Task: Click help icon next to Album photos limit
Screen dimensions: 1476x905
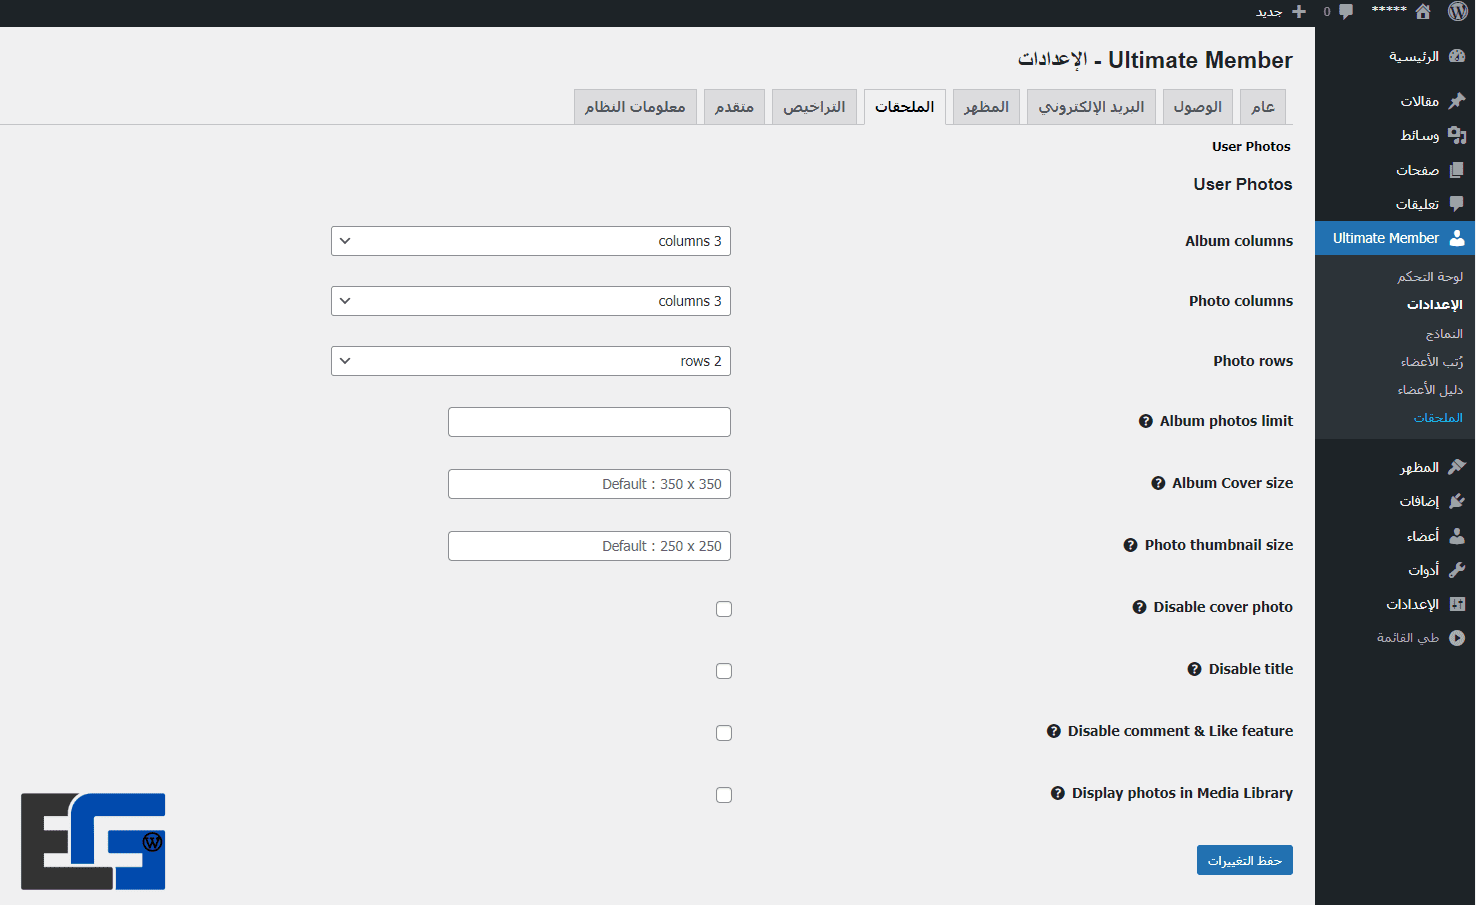Action: pyautogui.click(x=1146, y=421)
